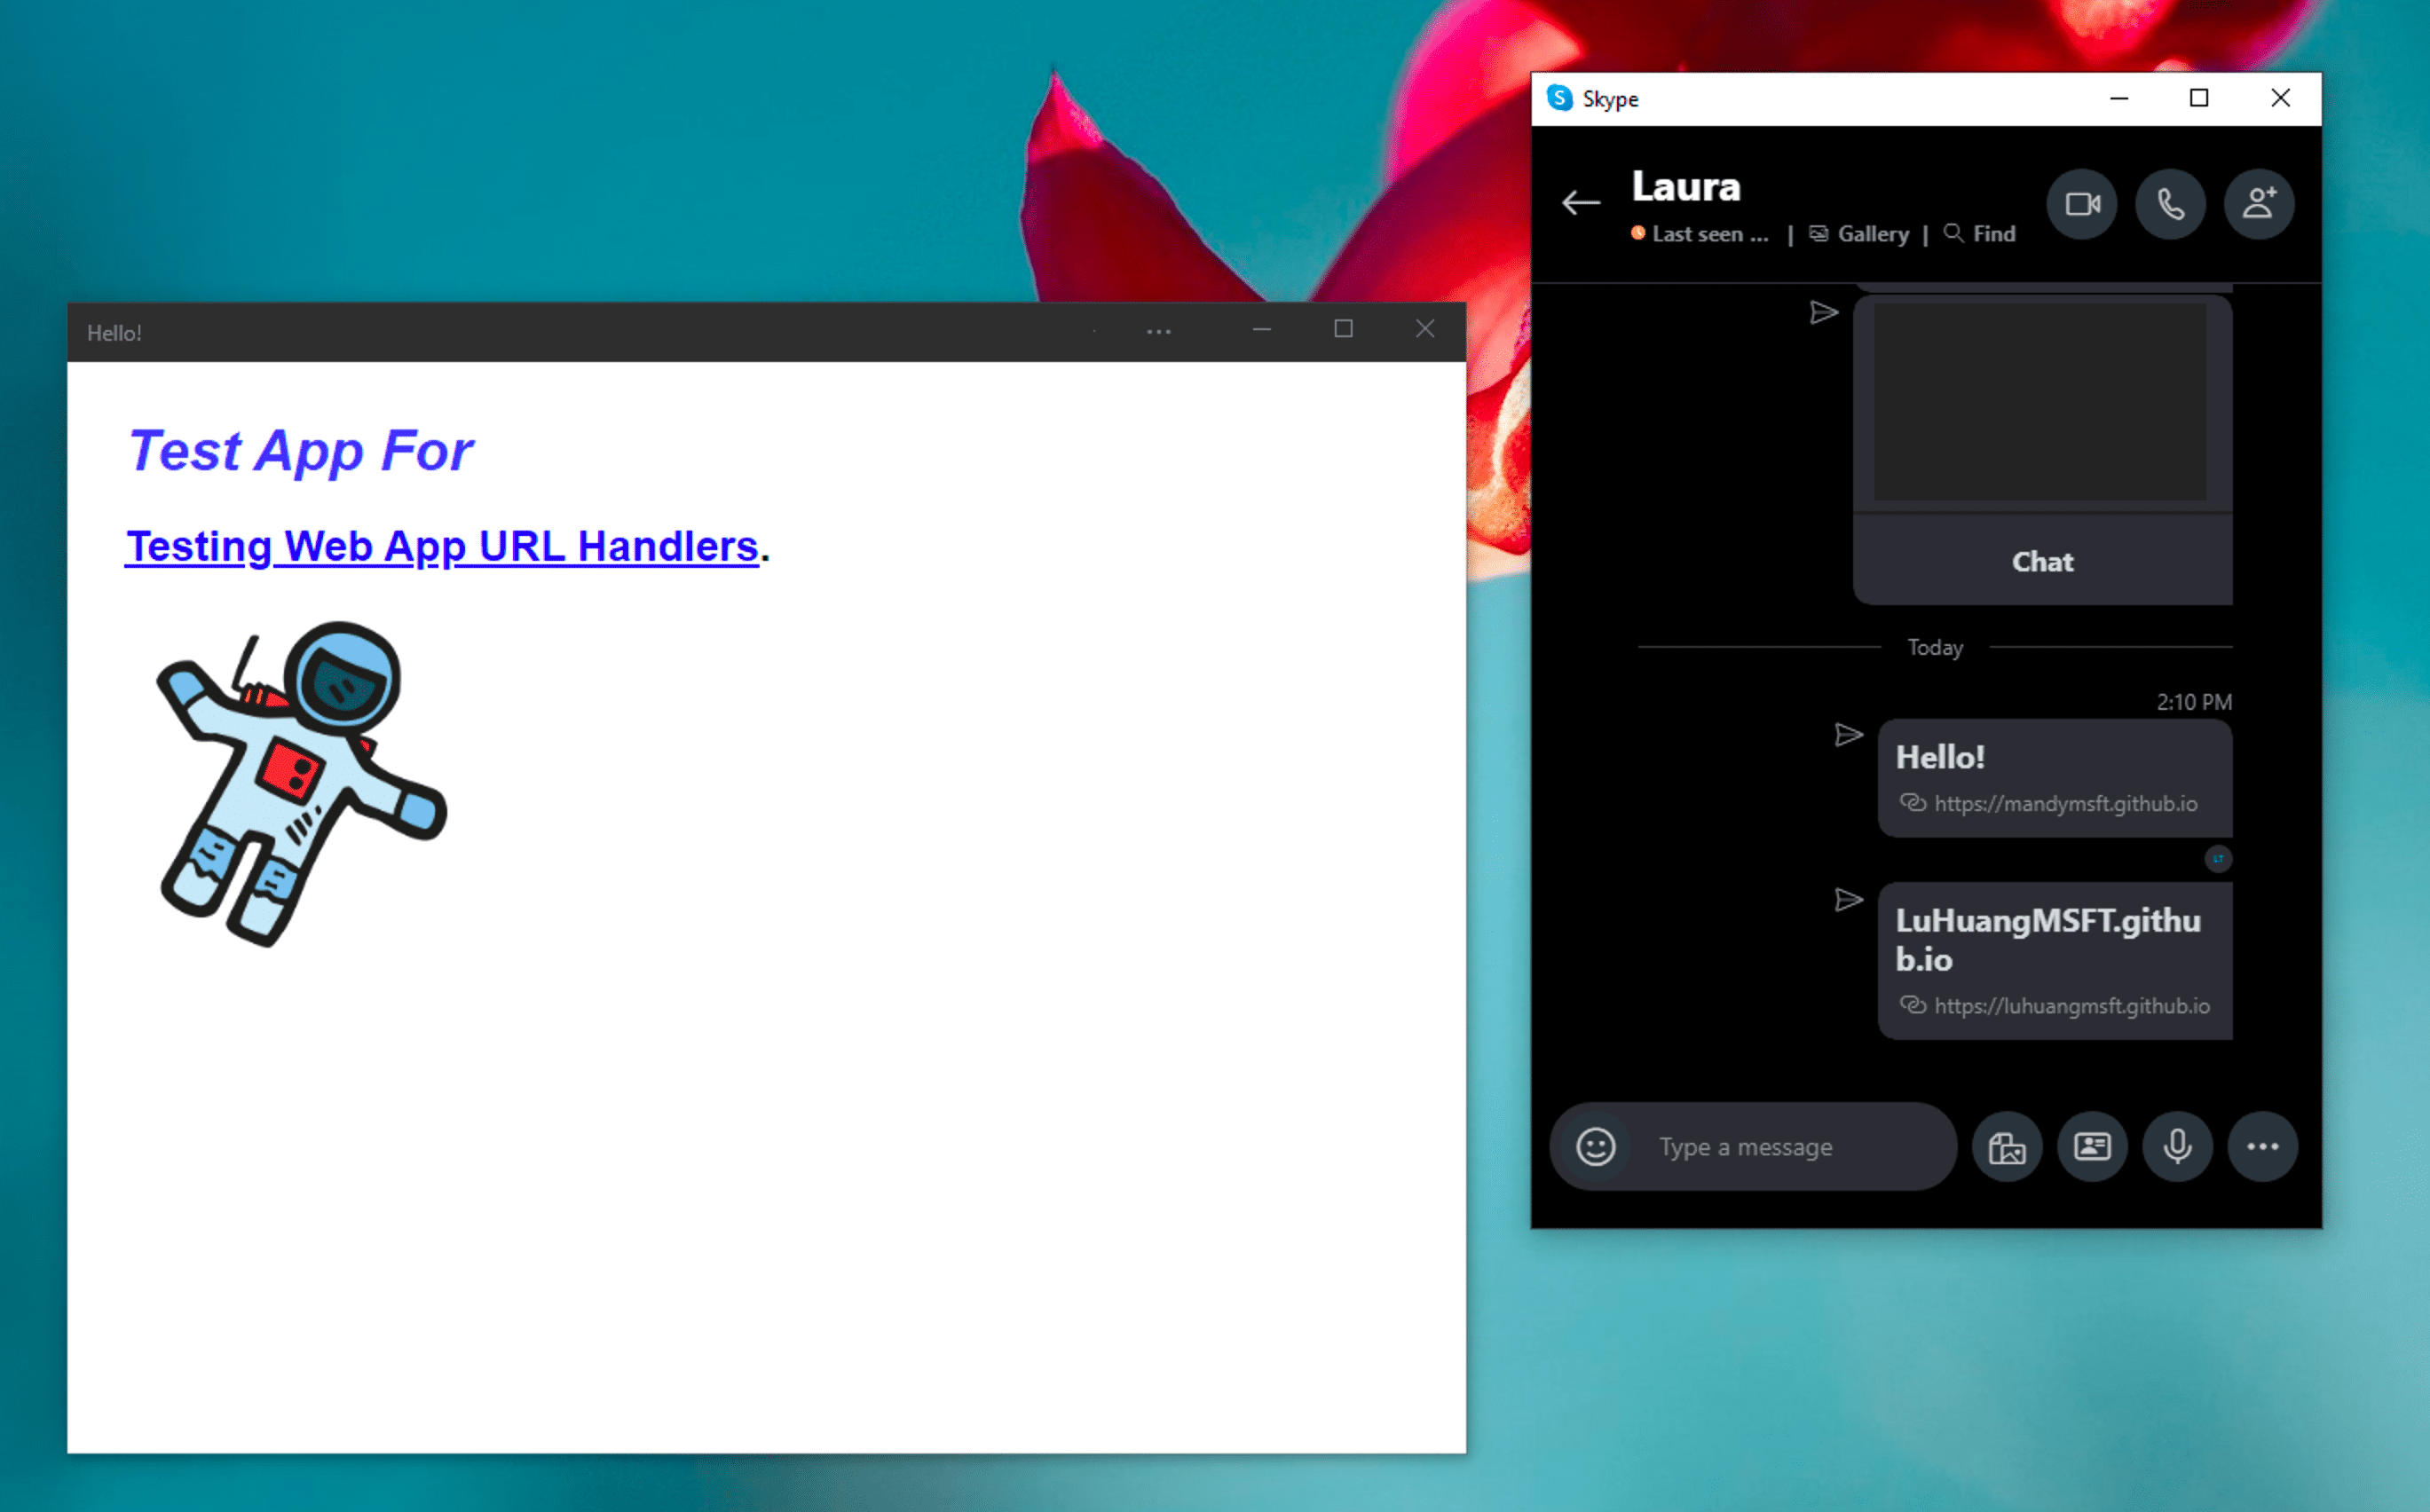Click the image/photo share icon in Skype
Screen dimensions: 2430x1512
click(x=2003, y=1145)
